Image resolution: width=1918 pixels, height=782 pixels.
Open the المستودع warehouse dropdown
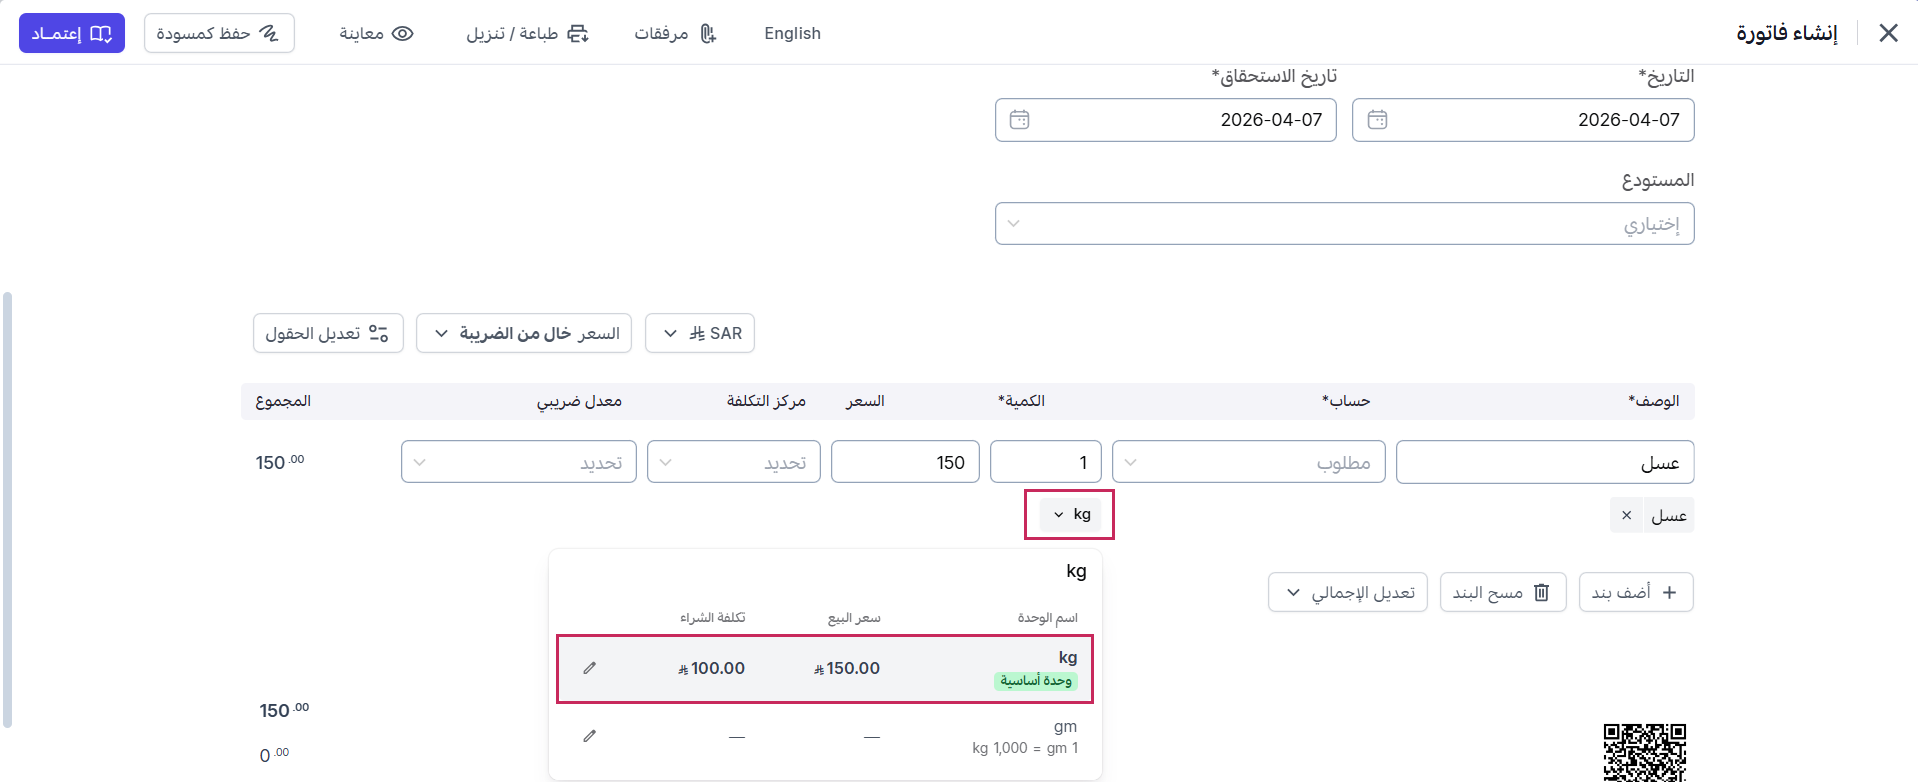point(1344,224)
